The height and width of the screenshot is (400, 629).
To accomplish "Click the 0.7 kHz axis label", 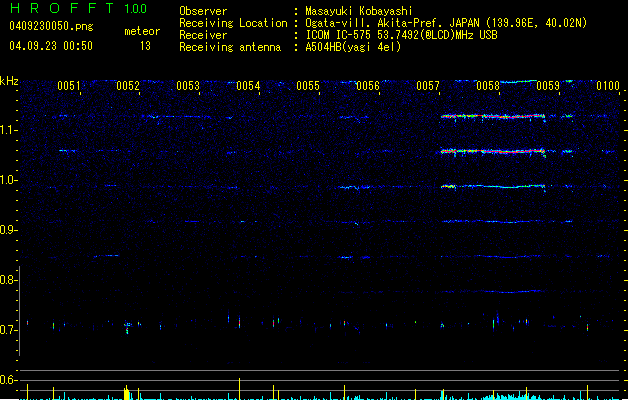I will [8, 330].
